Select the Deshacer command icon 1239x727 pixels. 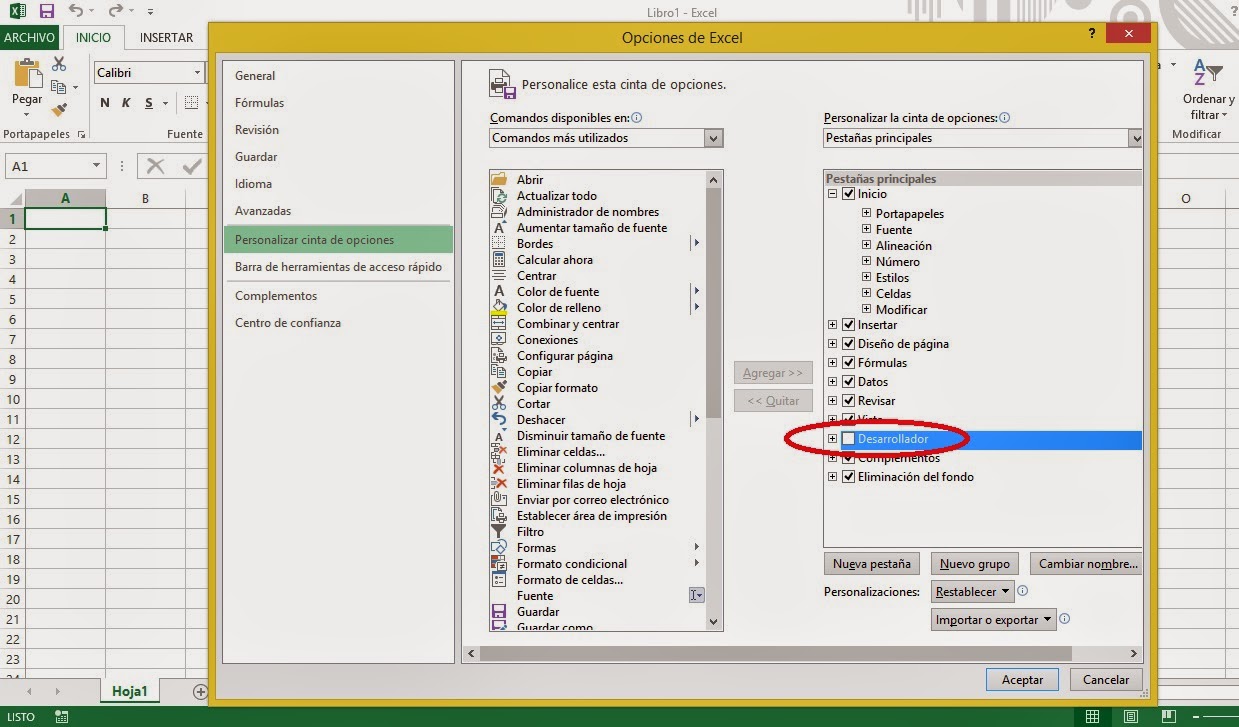point(500,420)
